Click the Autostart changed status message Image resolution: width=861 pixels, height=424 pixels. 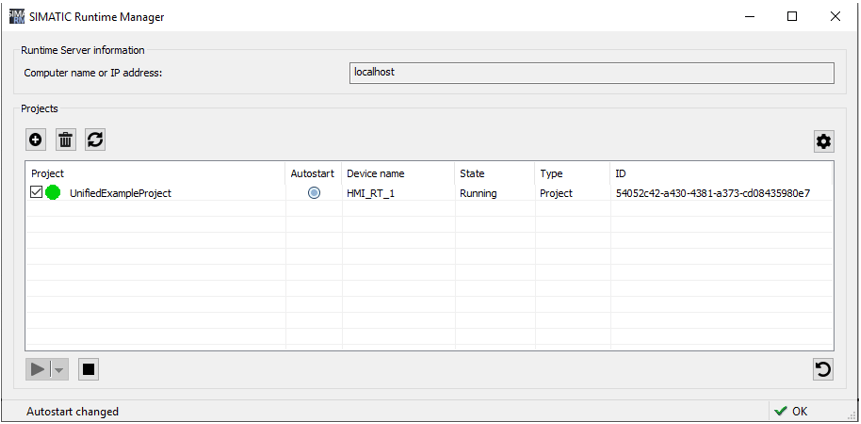pos(72,411)
